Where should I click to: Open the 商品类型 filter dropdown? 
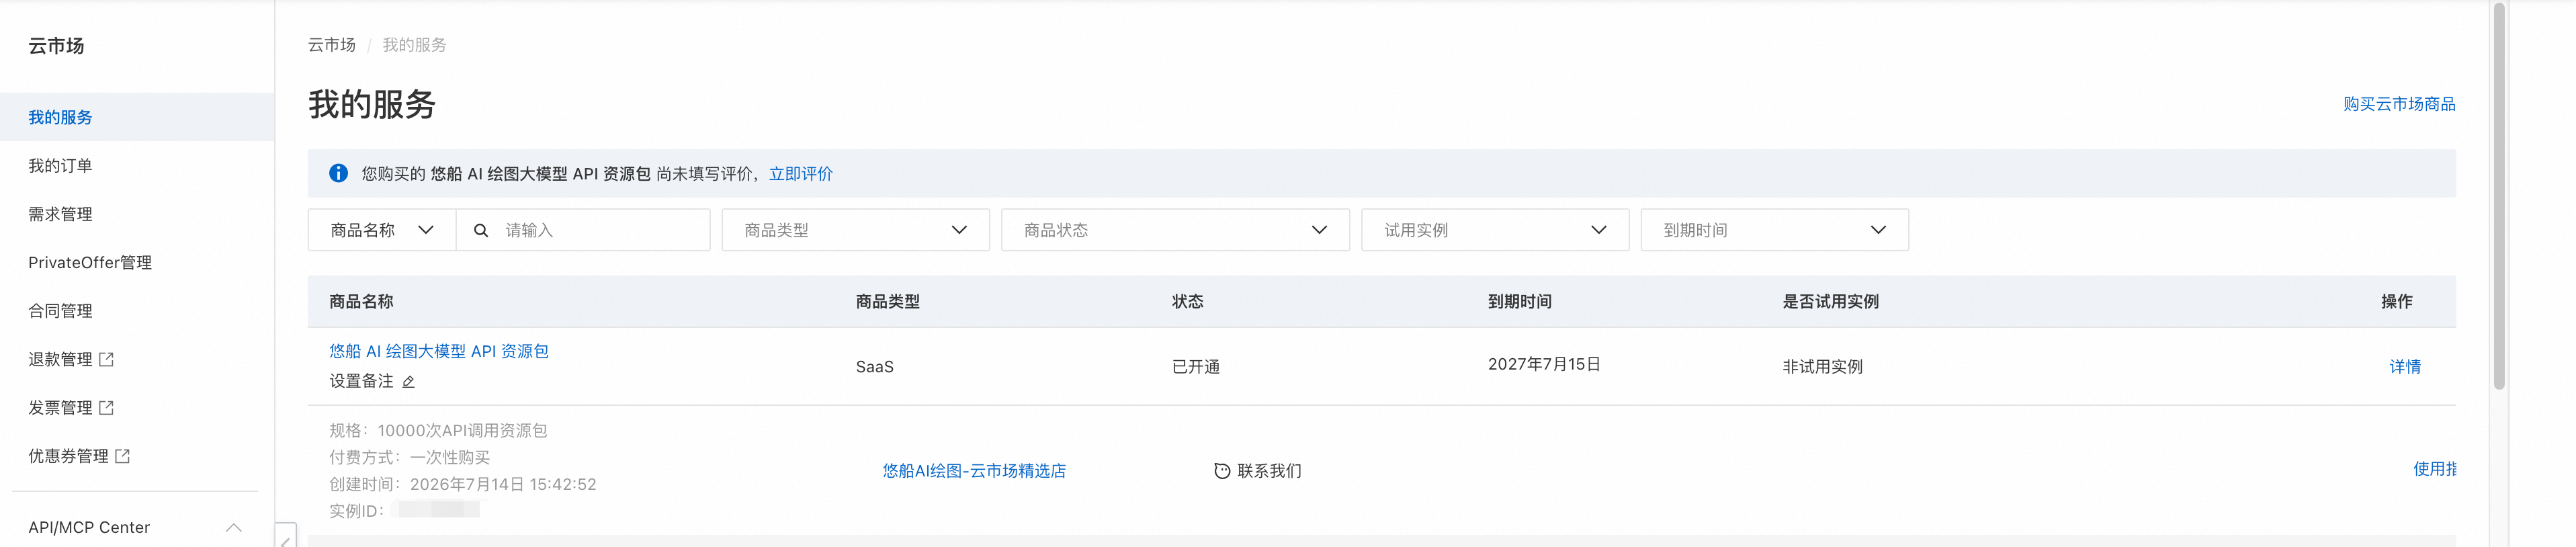(x=855, y=230)
